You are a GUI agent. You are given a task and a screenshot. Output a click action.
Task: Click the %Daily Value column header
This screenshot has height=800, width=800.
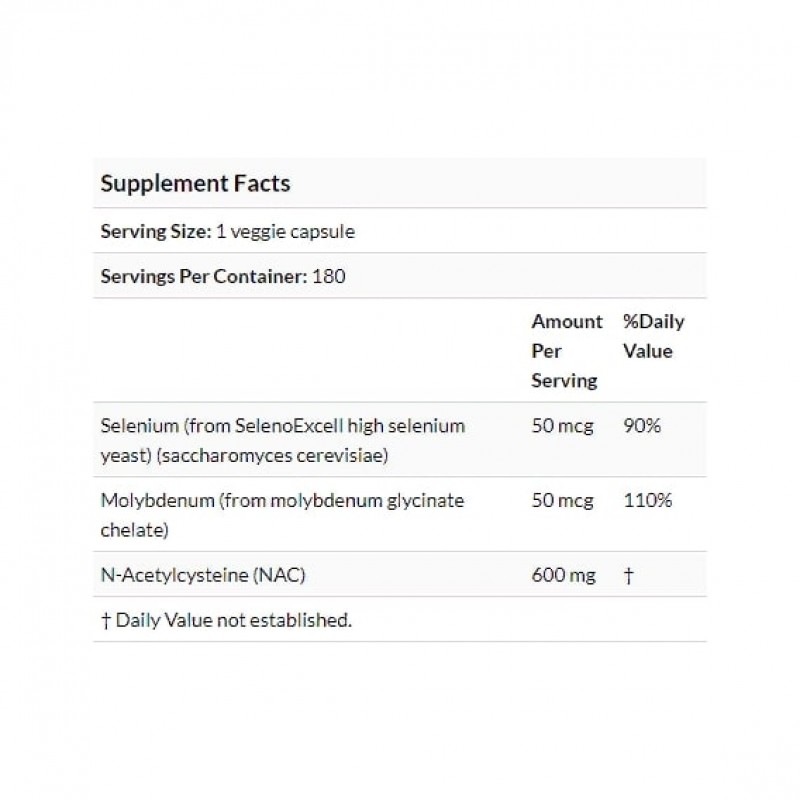pos(653,337)
